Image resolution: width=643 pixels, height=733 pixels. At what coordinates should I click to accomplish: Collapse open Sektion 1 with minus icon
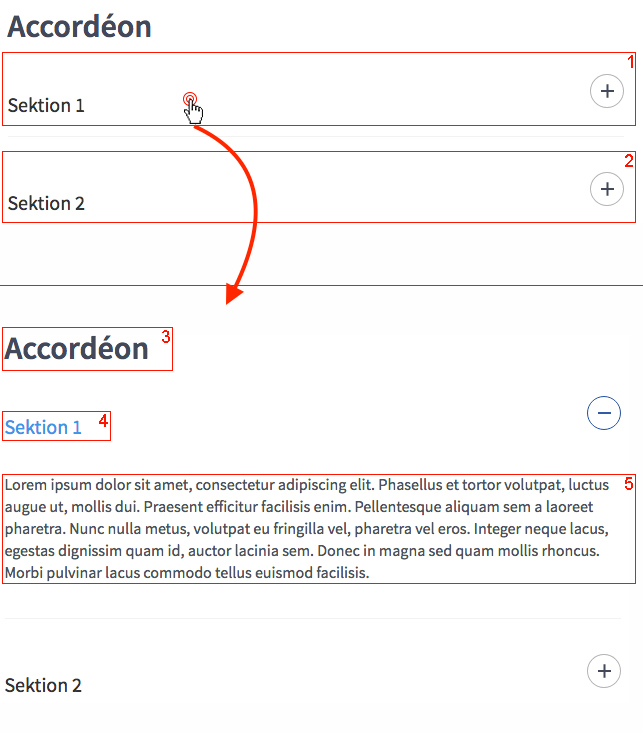pyautogui.click(x=604, y=413)
